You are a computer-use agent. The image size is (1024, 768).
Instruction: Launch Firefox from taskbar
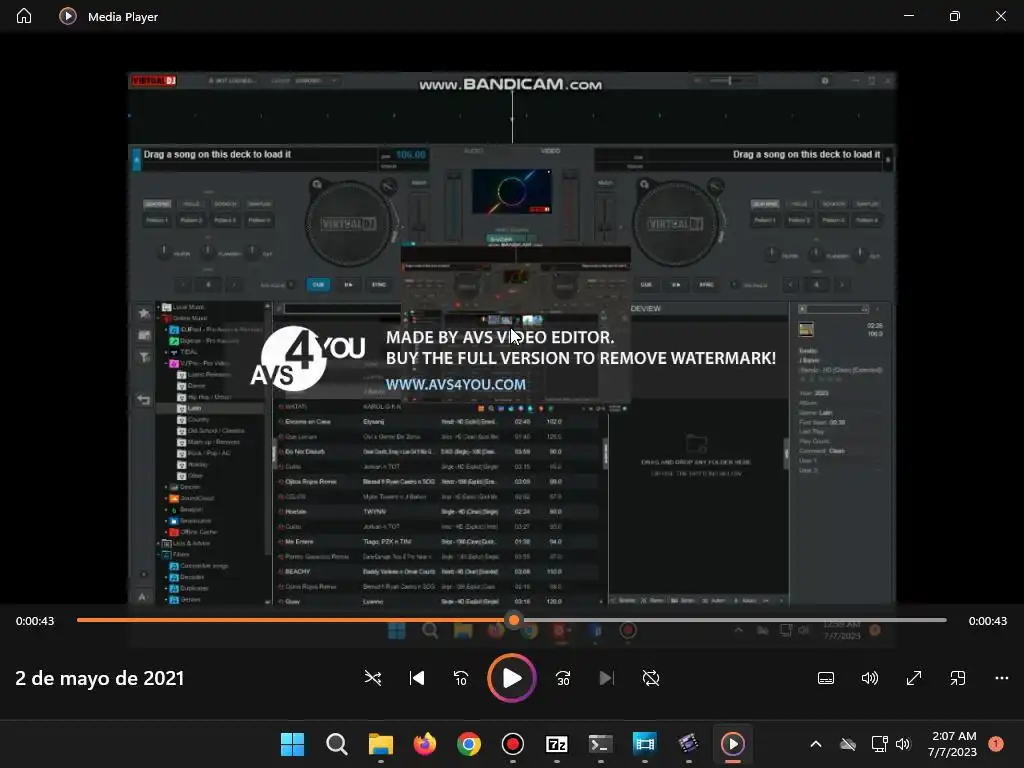click(x=424, y=744)
